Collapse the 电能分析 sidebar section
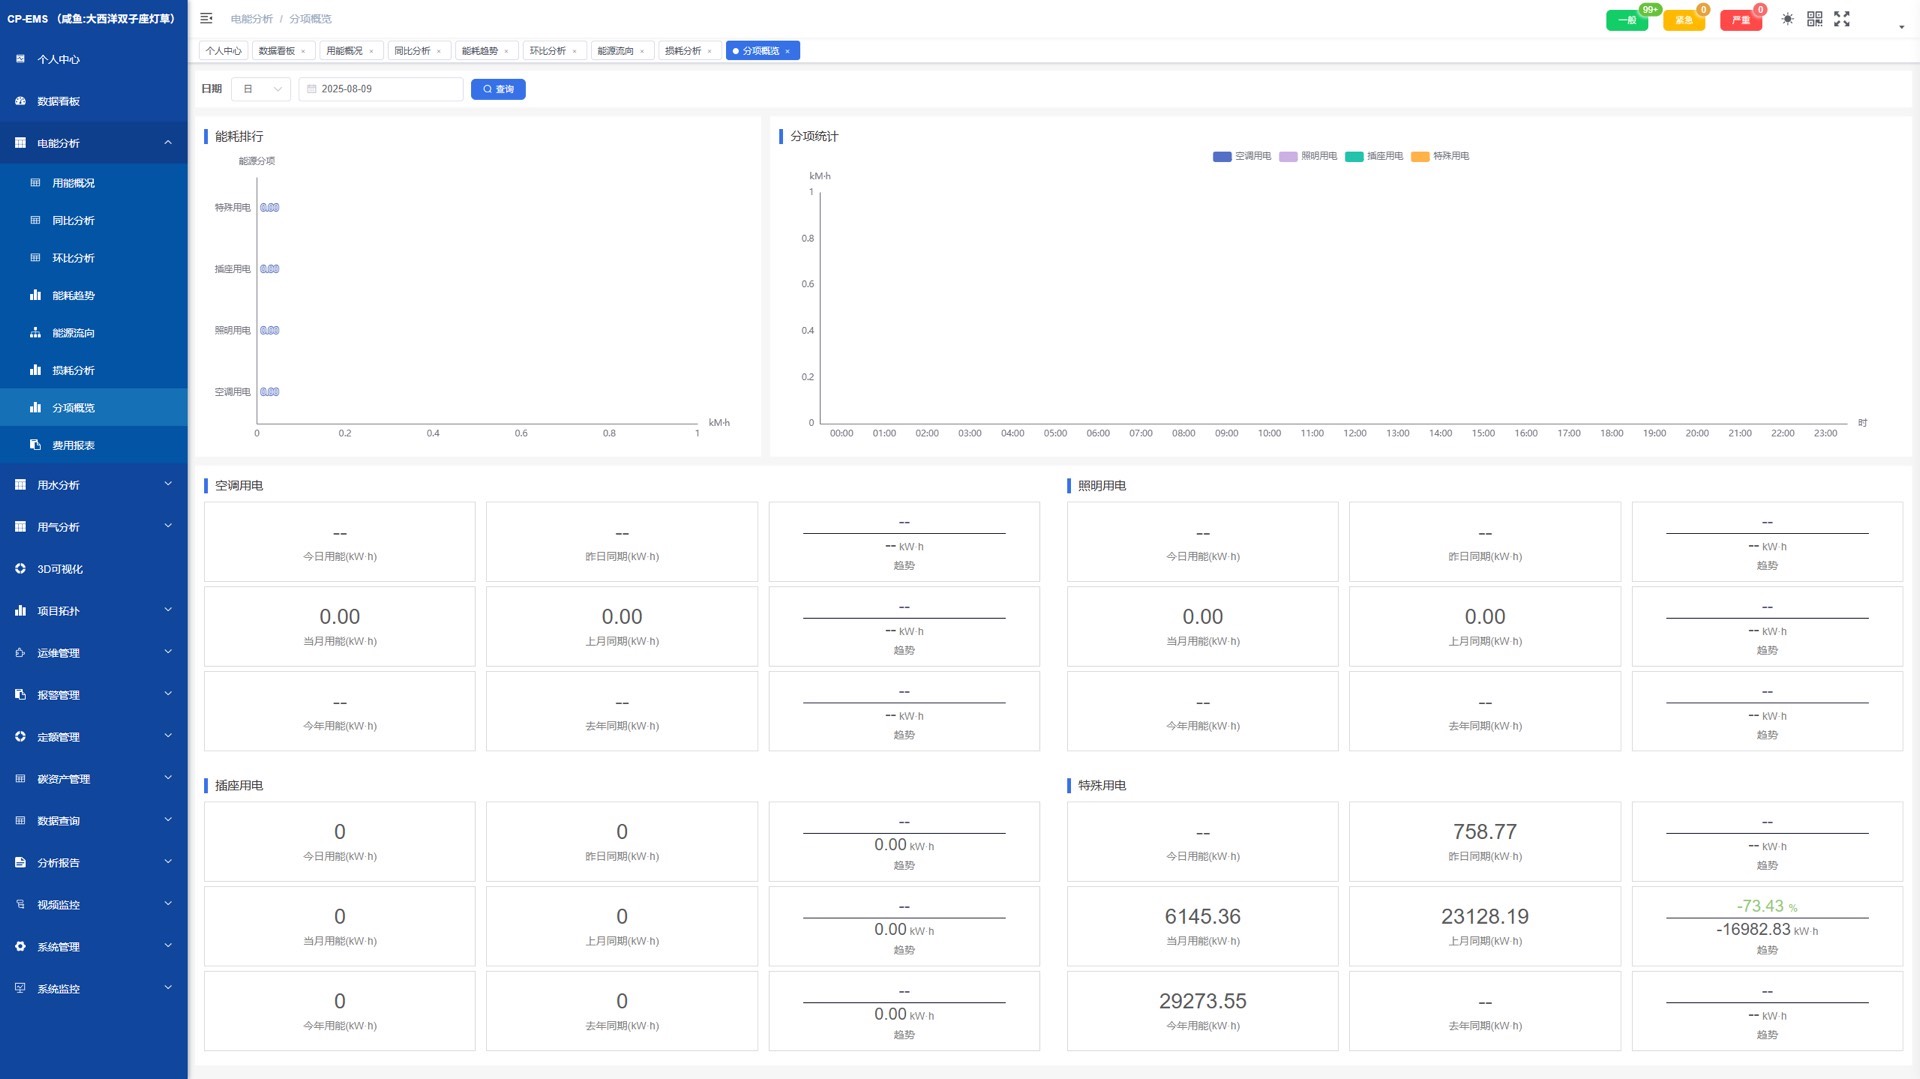This screenshot has width=1920, height=1079. (x=168, y=143)
